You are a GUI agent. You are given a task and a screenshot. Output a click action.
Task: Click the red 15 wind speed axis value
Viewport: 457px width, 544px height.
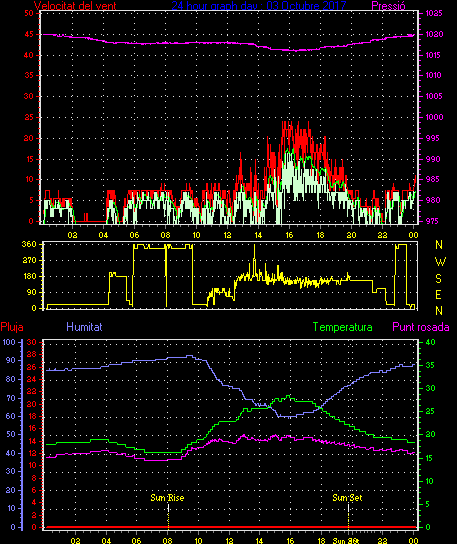(x=29, y=159)
